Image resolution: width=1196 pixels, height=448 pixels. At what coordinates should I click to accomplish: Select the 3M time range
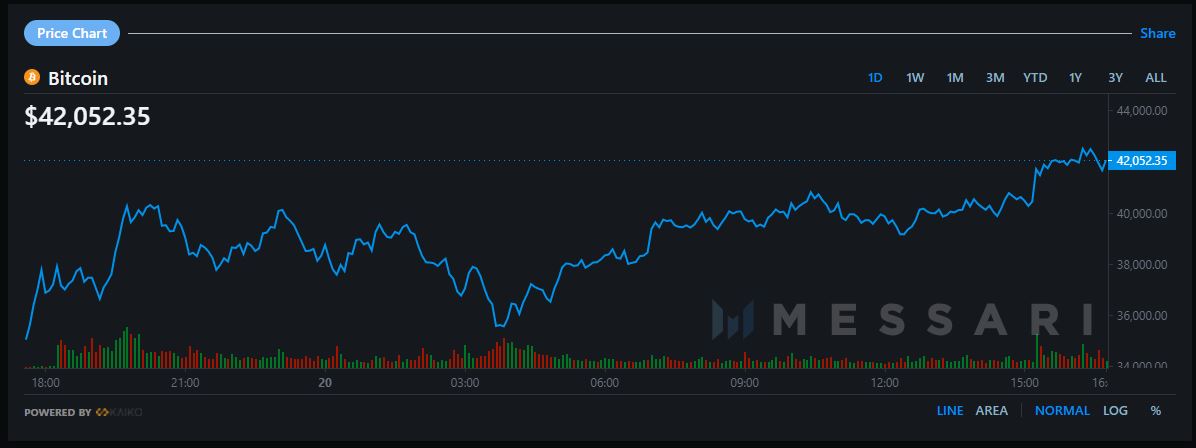tap(995, 78)
